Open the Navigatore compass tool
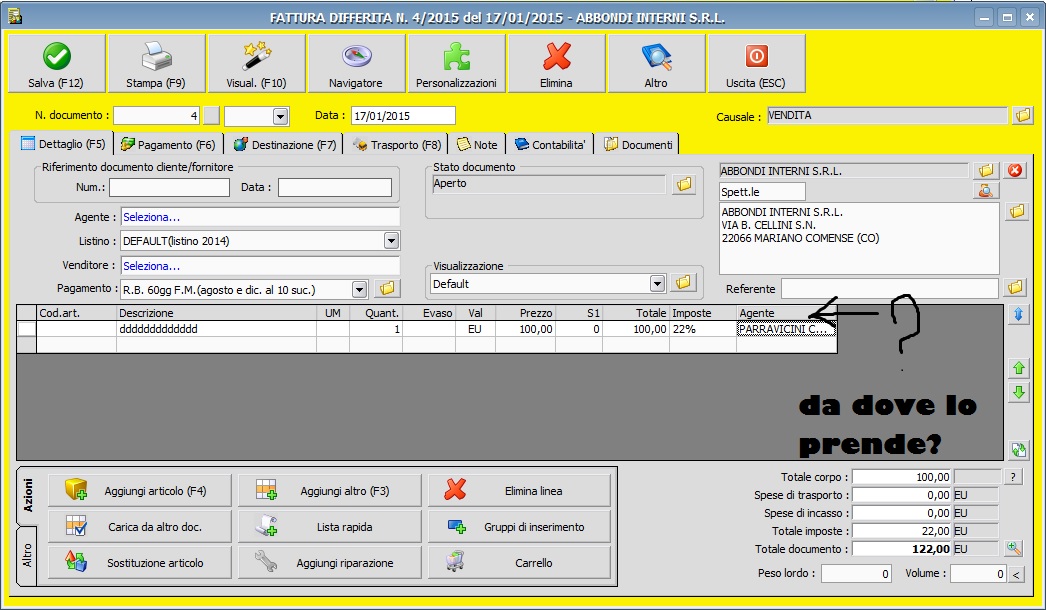 point(356,63)
